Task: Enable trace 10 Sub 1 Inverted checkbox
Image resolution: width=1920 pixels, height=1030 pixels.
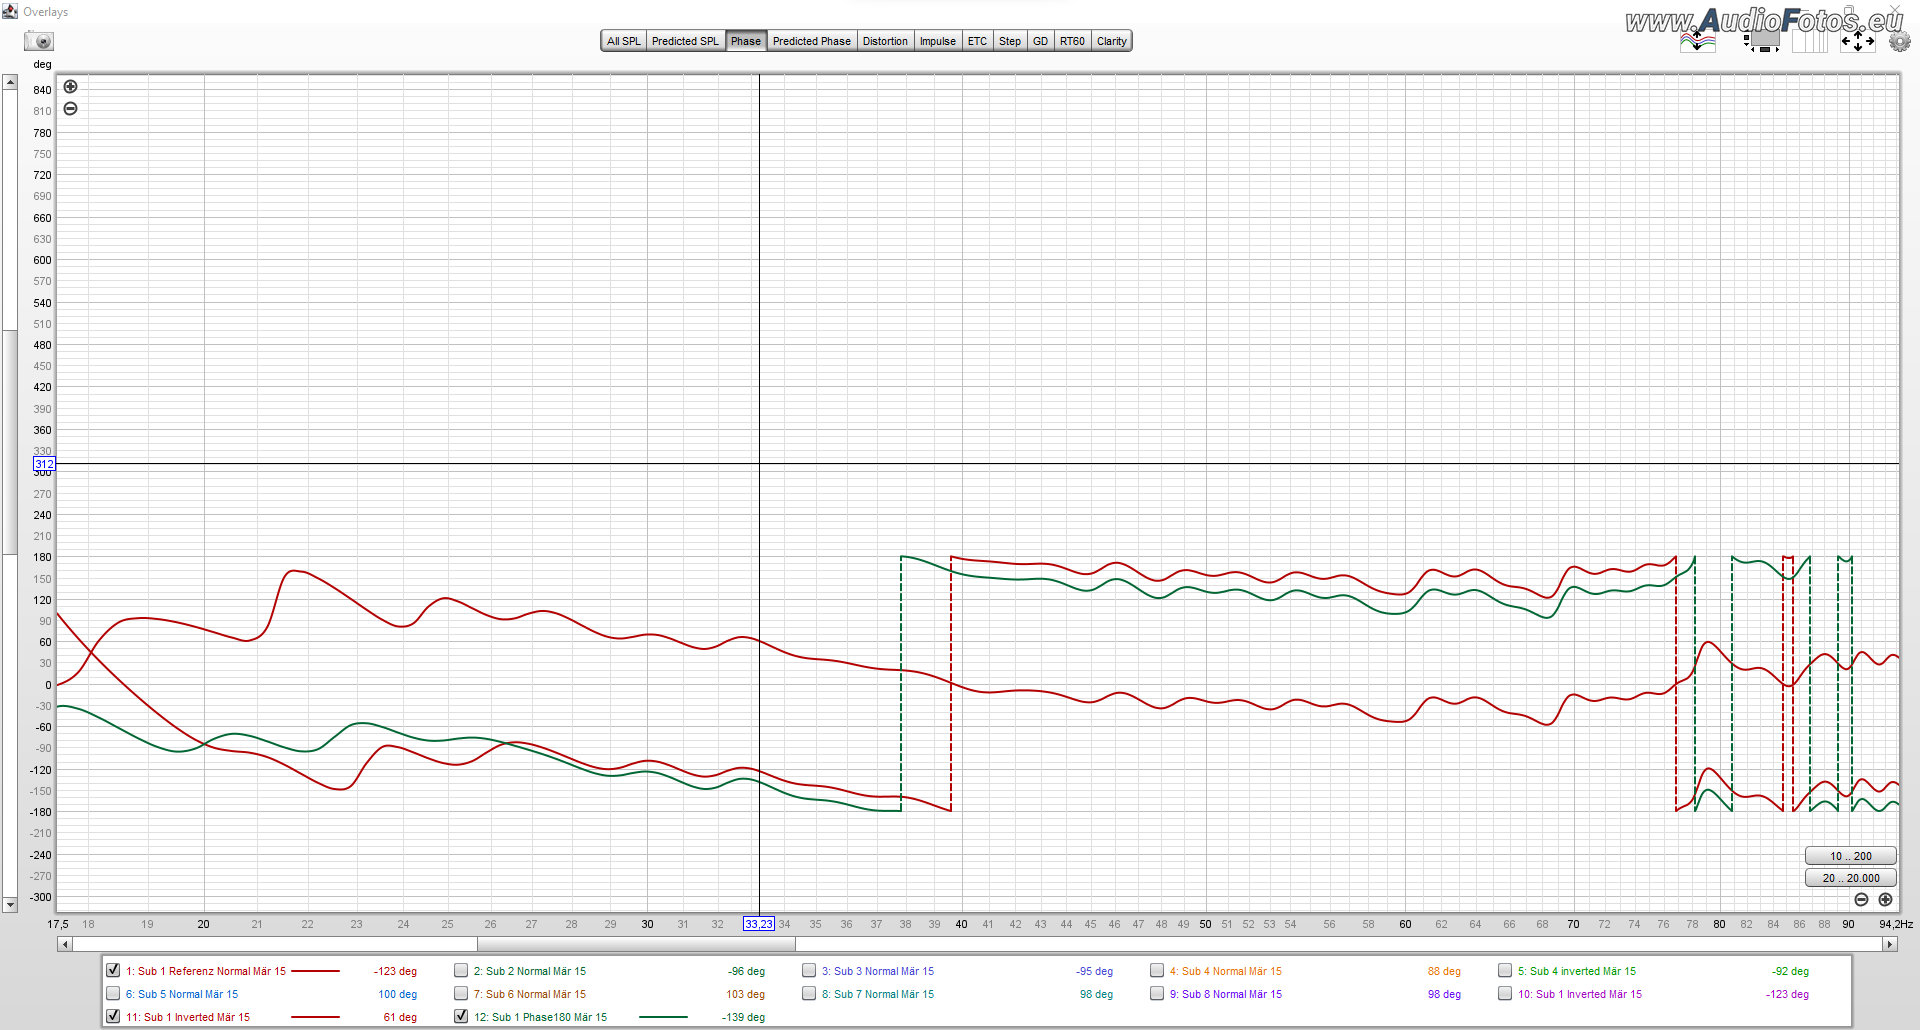Action: click(1505, 993)
